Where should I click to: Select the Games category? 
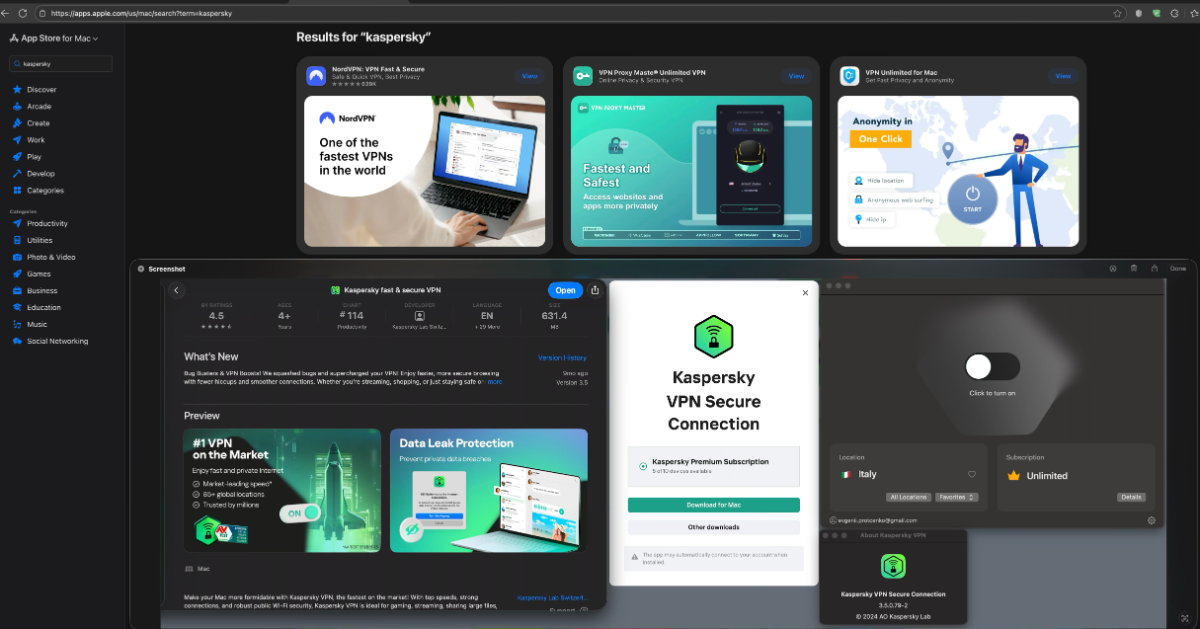tap(32, 274)
